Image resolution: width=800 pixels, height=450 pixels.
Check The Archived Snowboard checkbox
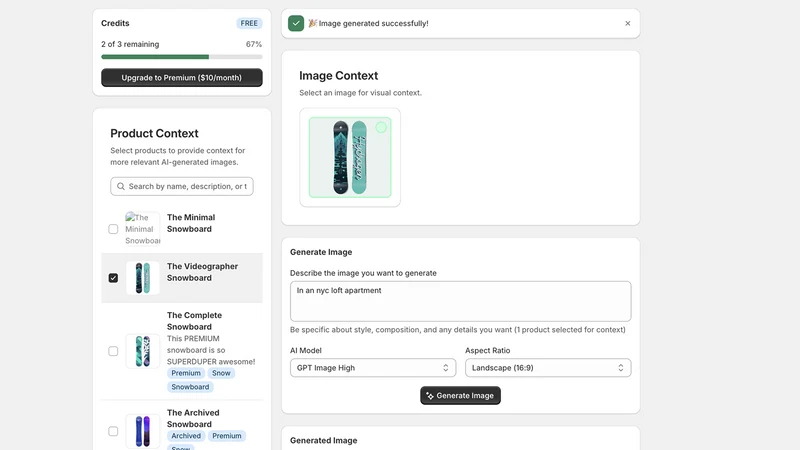coord(113,431)
